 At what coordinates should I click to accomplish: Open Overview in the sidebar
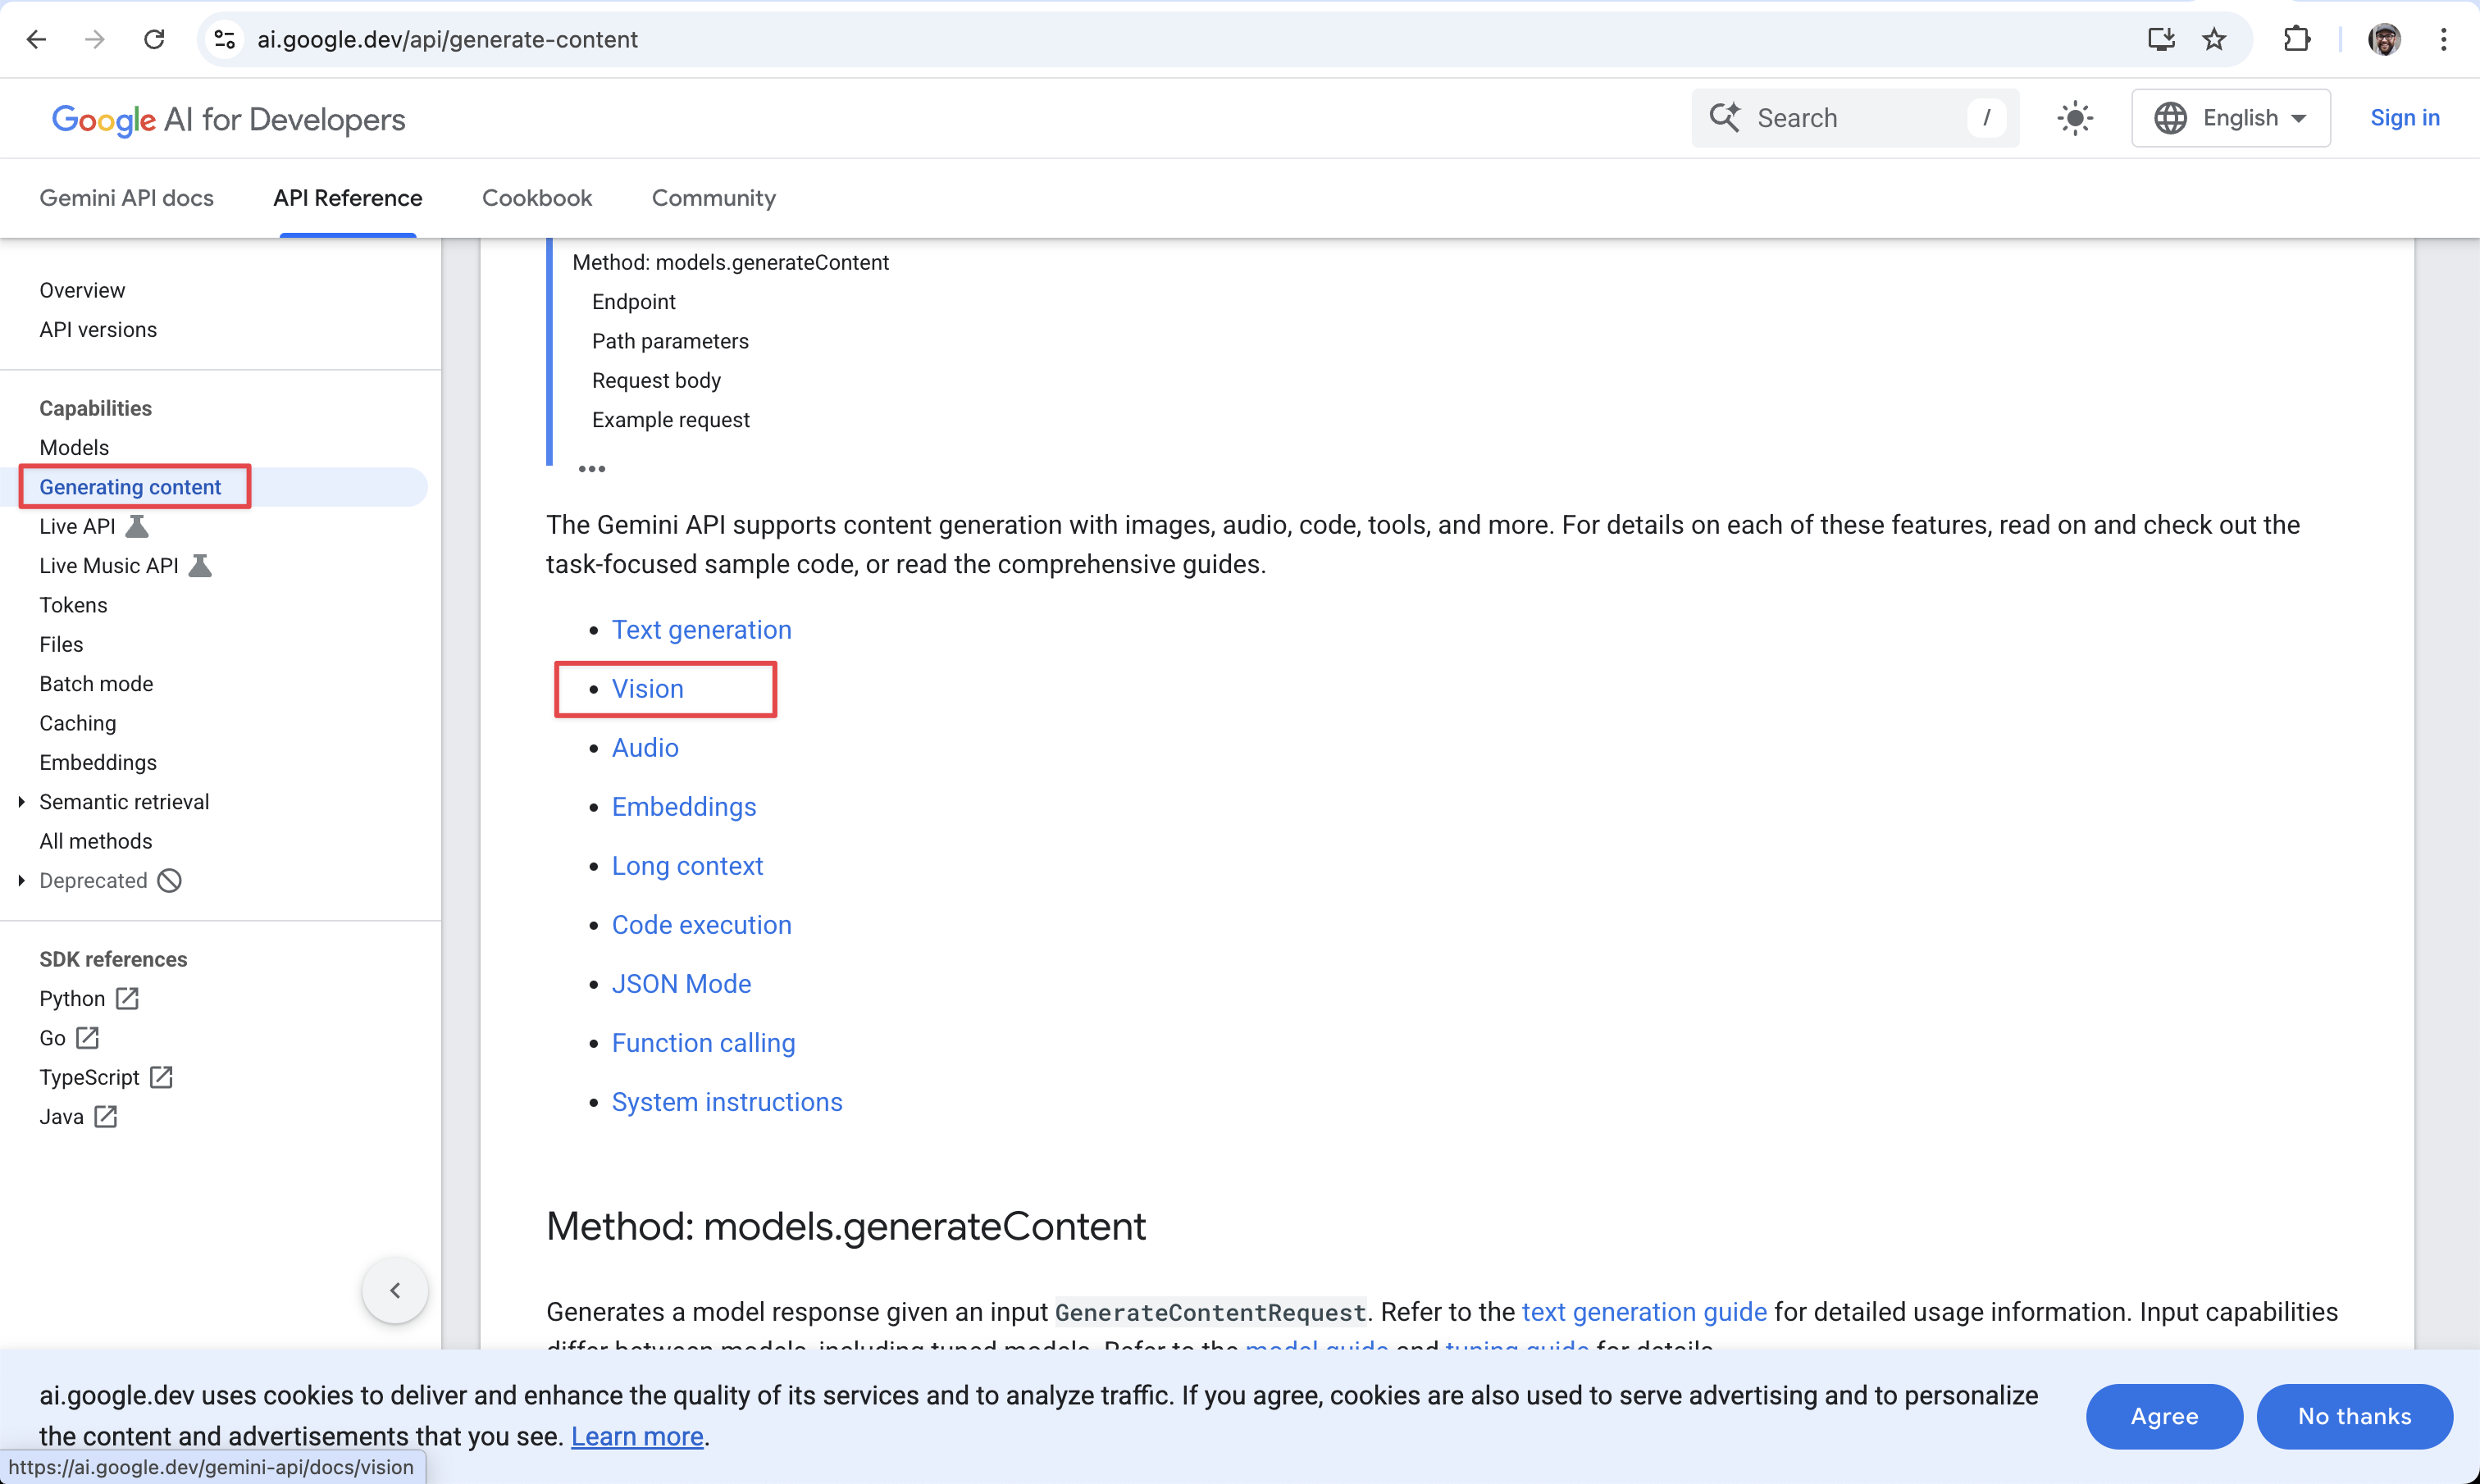point(82,290)
